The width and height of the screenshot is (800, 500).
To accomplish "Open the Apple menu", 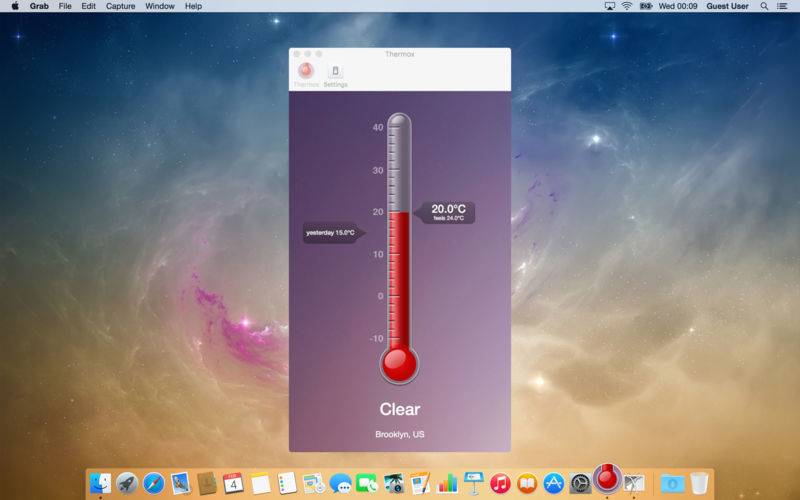I will [15, 6].
